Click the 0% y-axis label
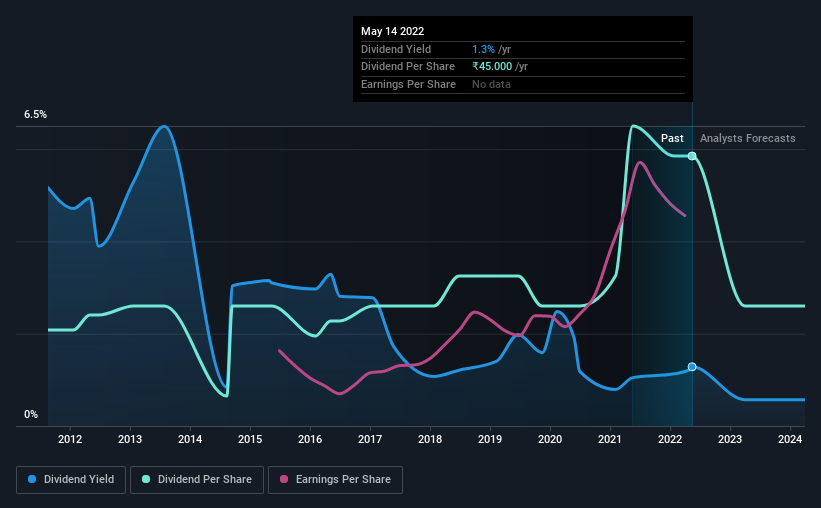This screenshot has height=508, width=821. tap(31, 415)
